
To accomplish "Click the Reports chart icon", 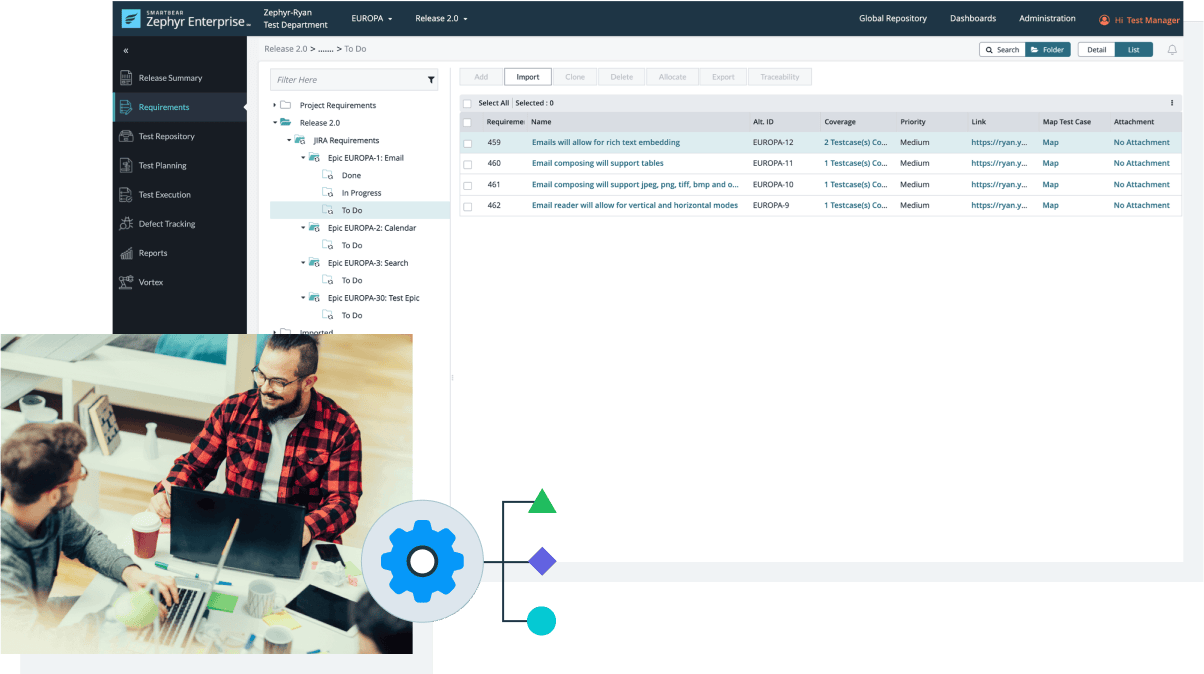I will [126, 253].
